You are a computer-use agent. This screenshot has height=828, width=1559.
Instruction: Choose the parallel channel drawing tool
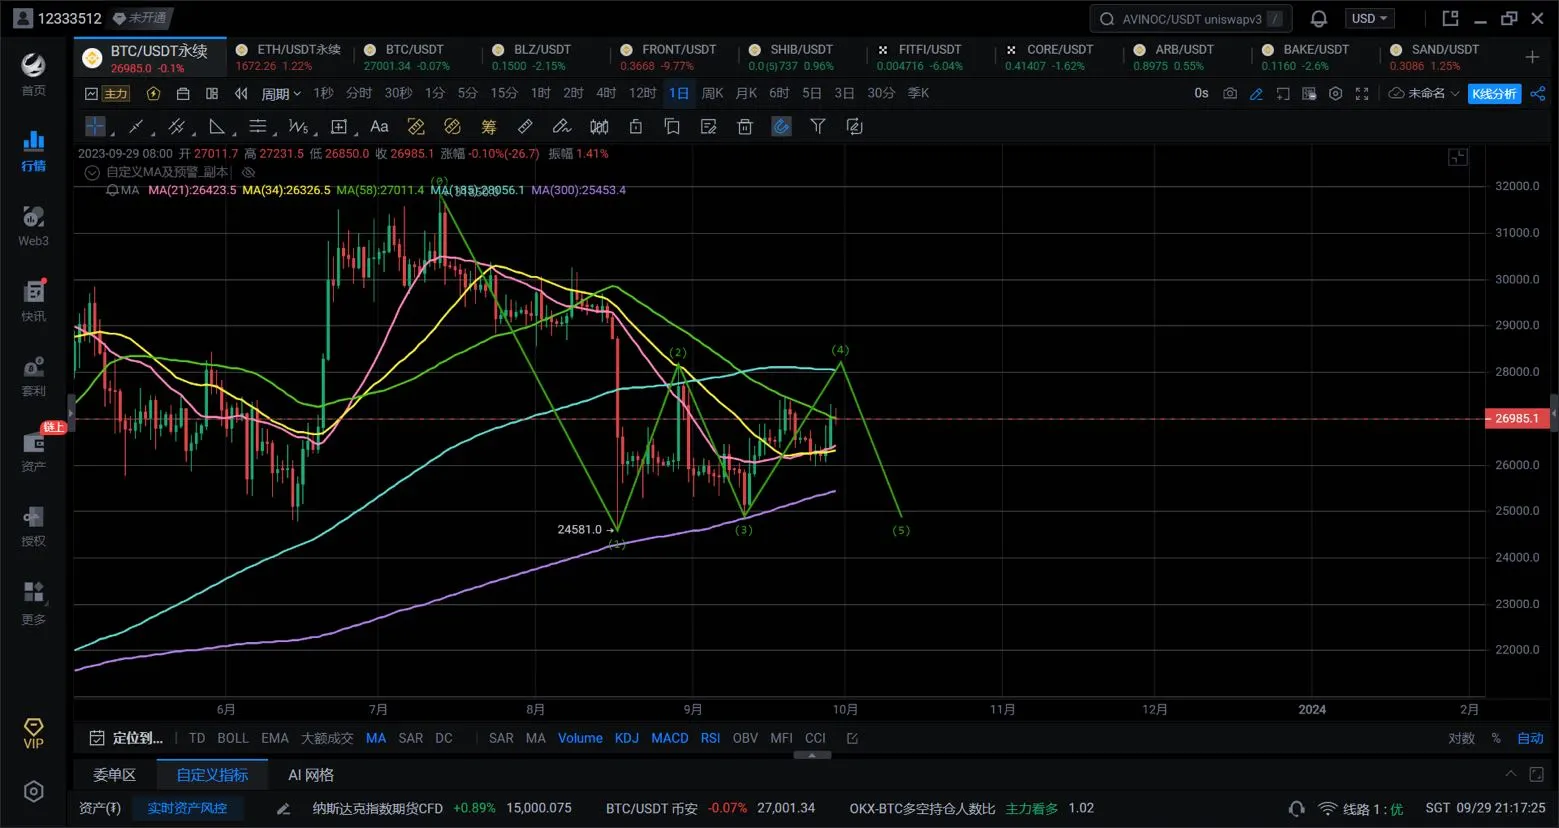pyautogui.click(x=177, y=126)
